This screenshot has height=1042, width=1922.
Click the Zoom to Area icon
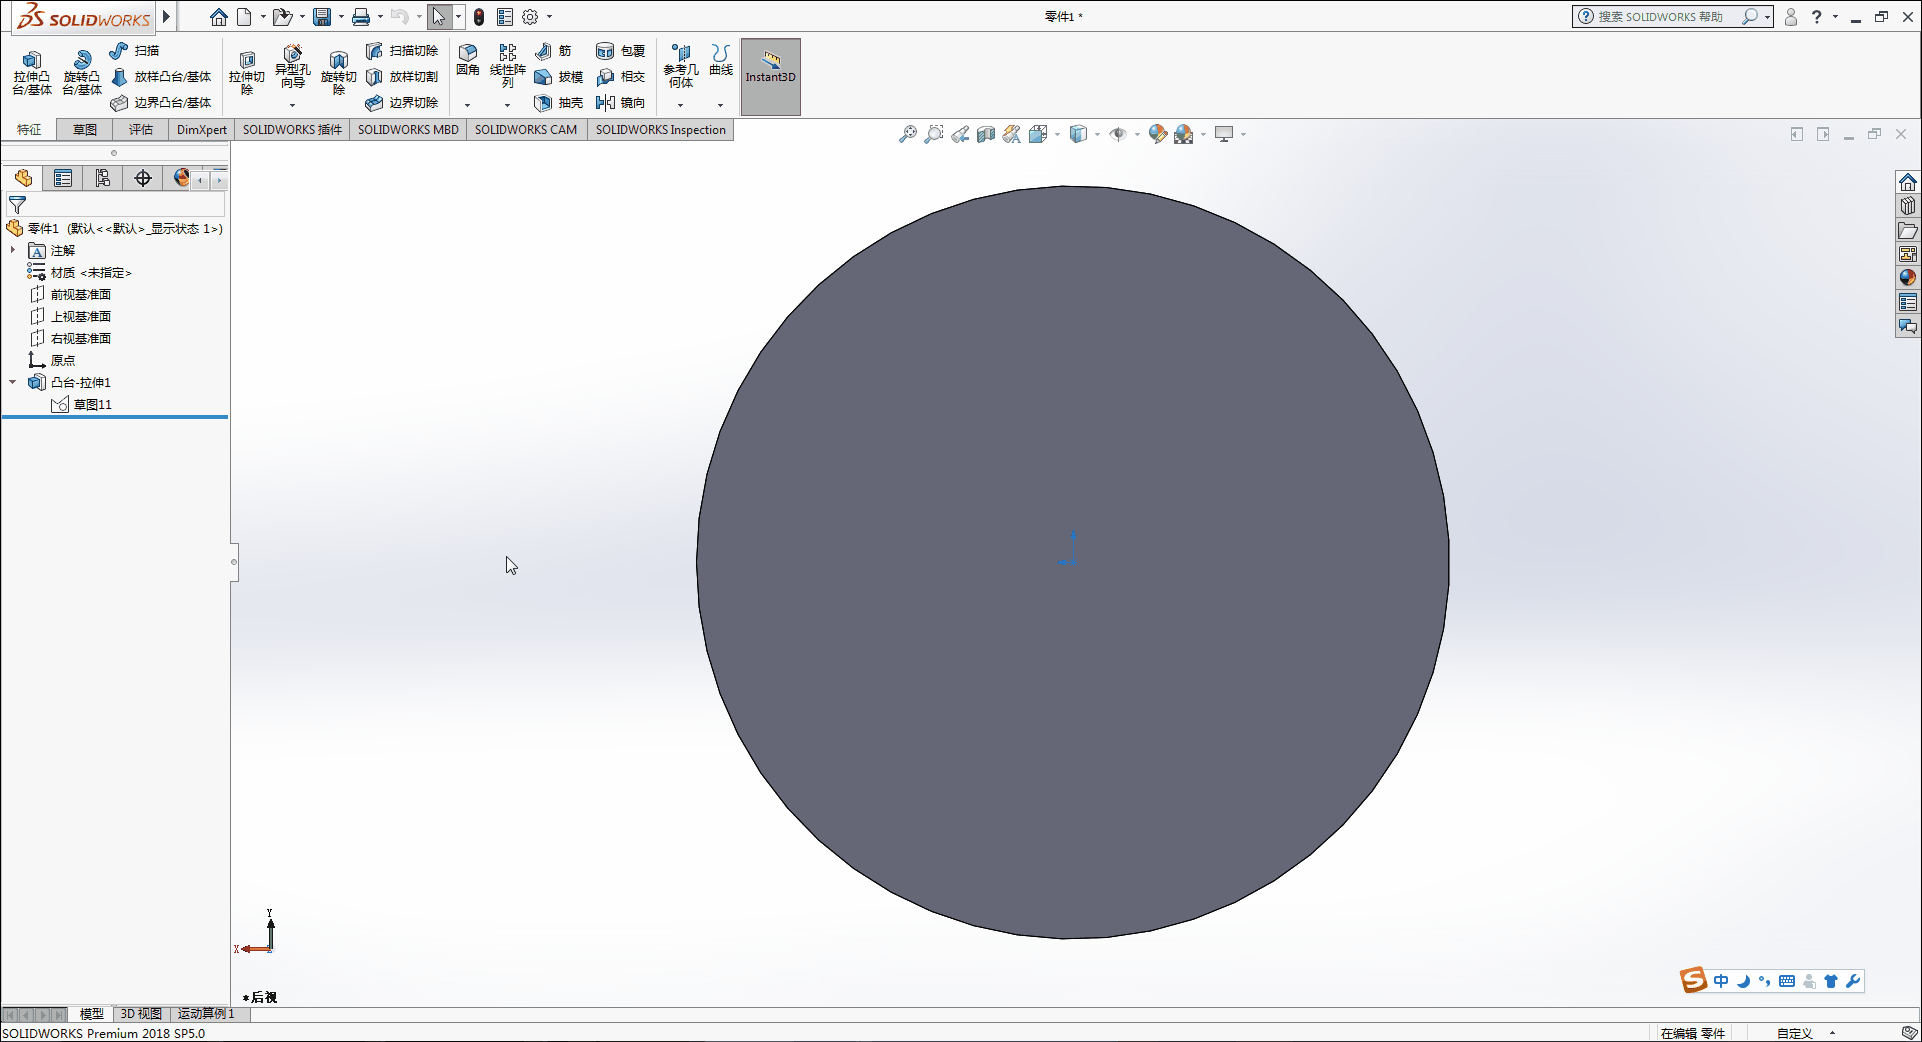[934, 134]
